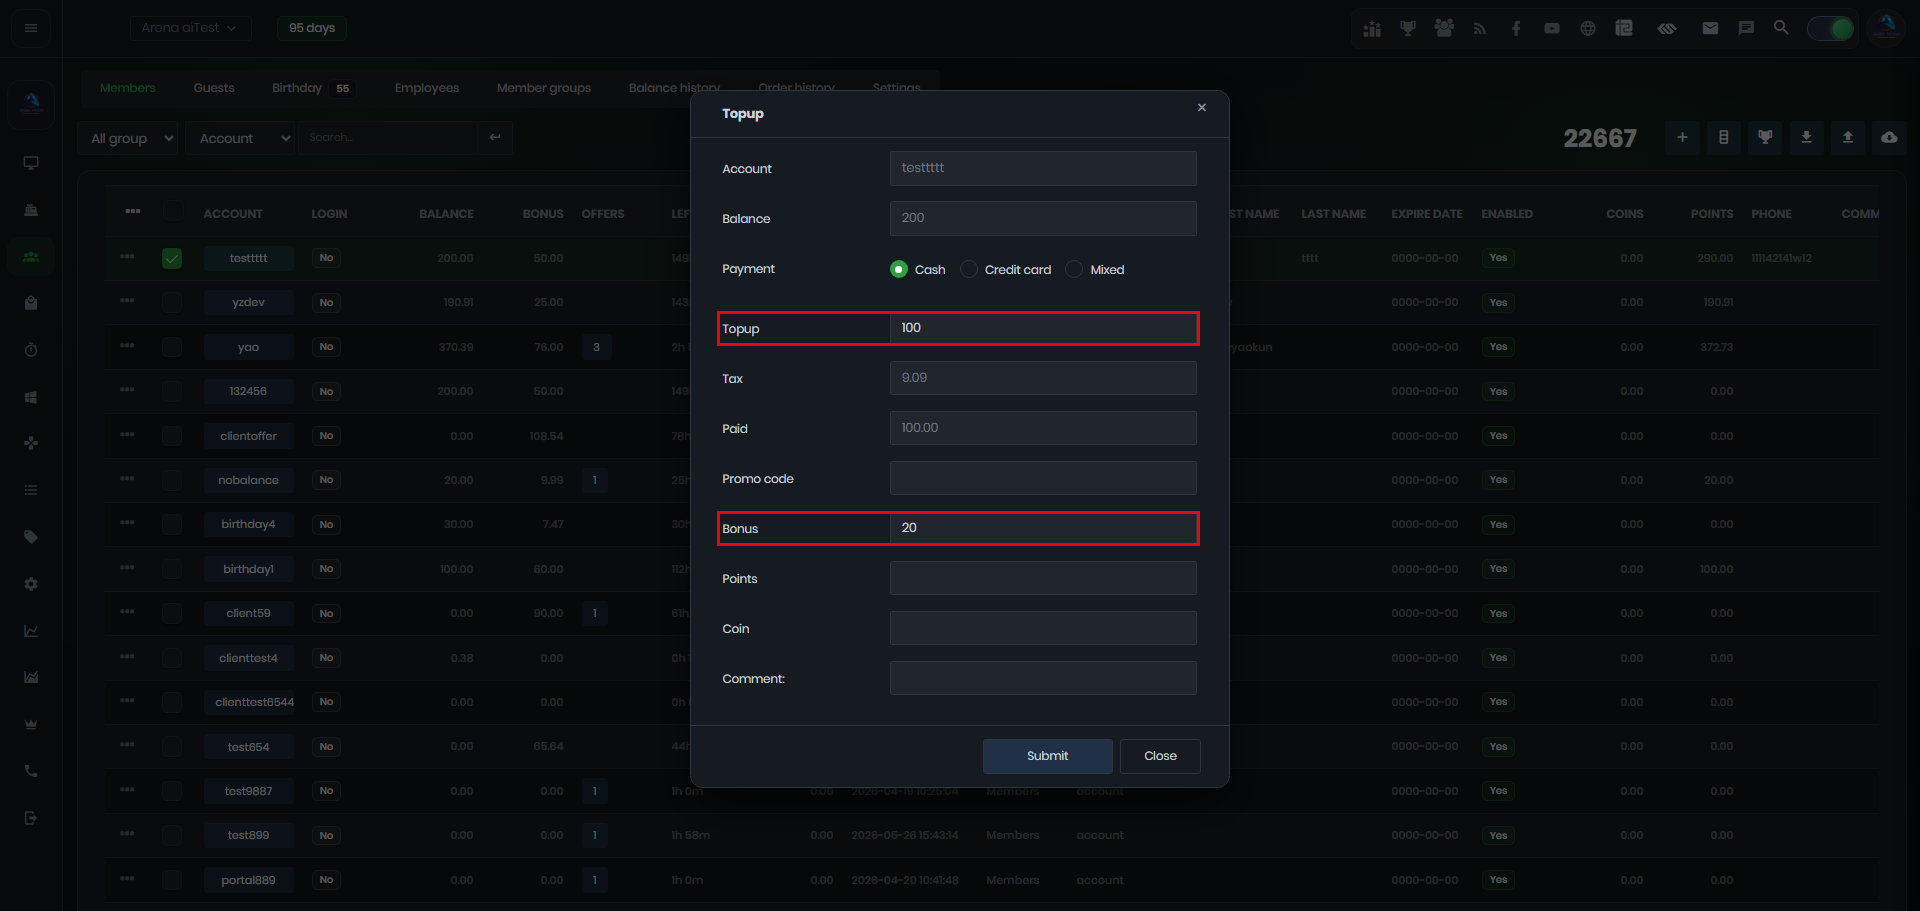Select the Credit card payment option
Image resolution: width=1920 pixels, height=911 pixels.
click(x=969, y=269)
